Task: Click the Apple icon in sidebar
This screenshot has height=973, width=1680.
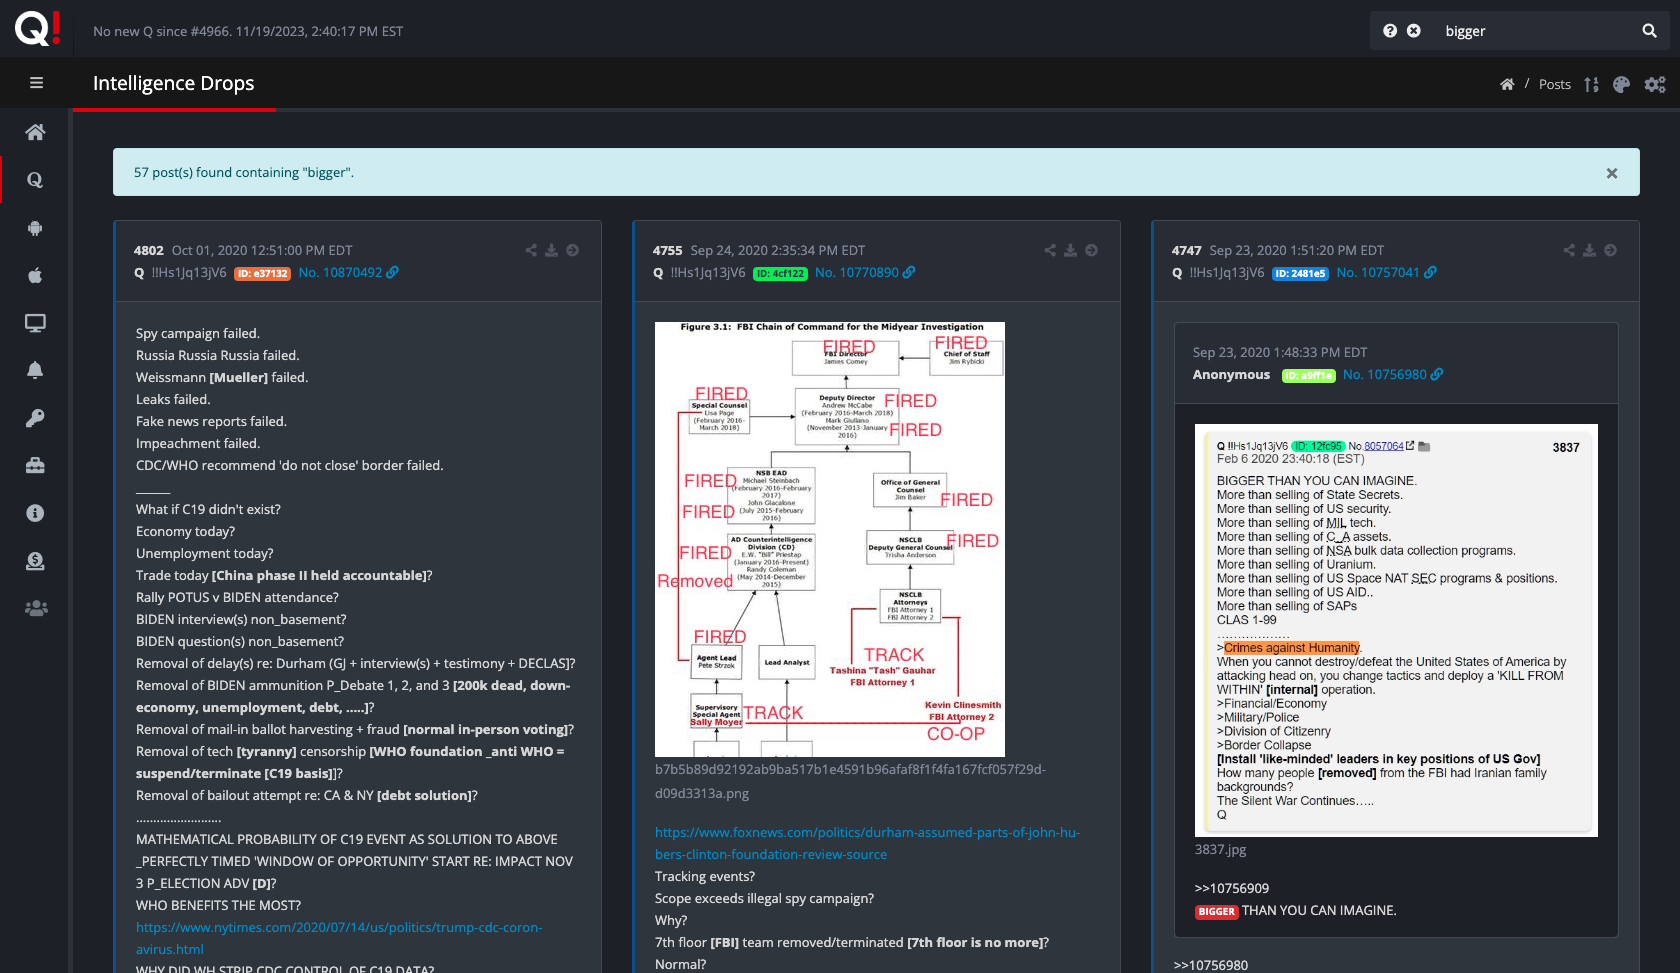Action: (x=35, y=275)
